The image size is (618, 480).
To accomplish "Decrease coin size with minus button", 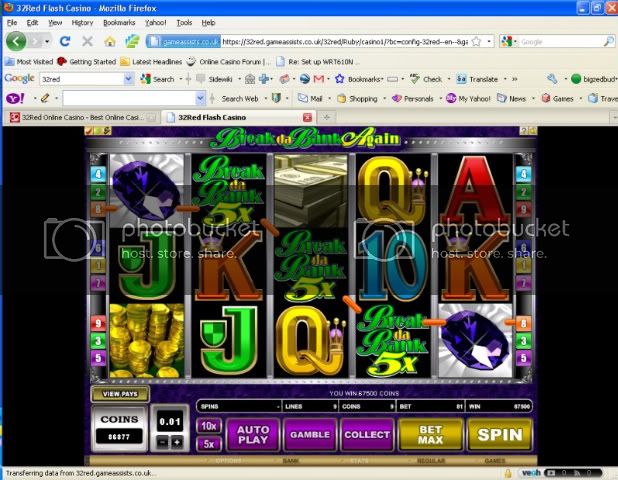I will pyautogui.click(x=162, y=443).
